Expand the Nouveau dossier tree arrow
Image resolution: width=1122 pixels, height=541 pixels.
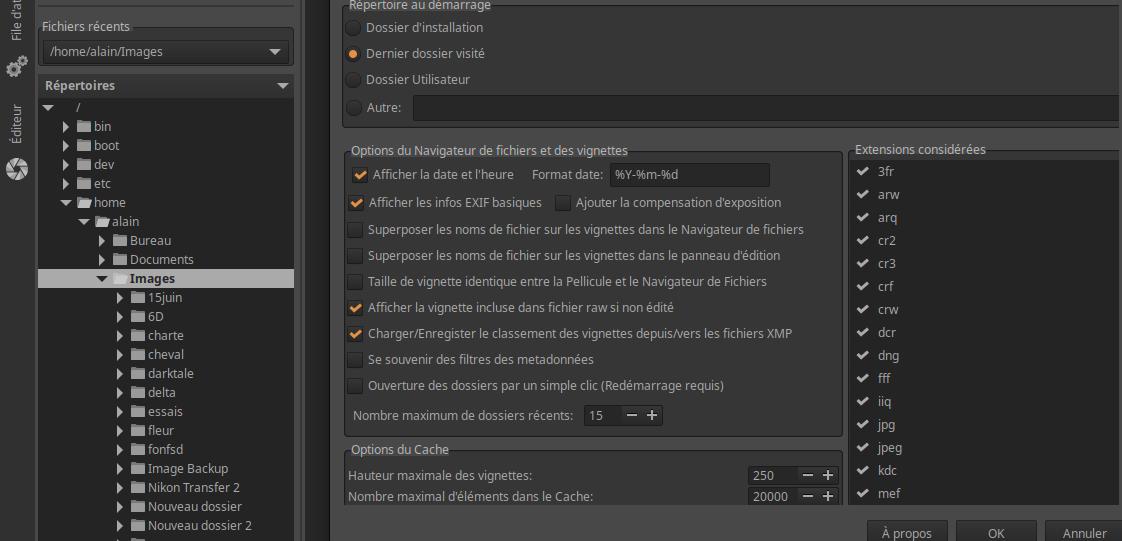click(x=120, y=507)
